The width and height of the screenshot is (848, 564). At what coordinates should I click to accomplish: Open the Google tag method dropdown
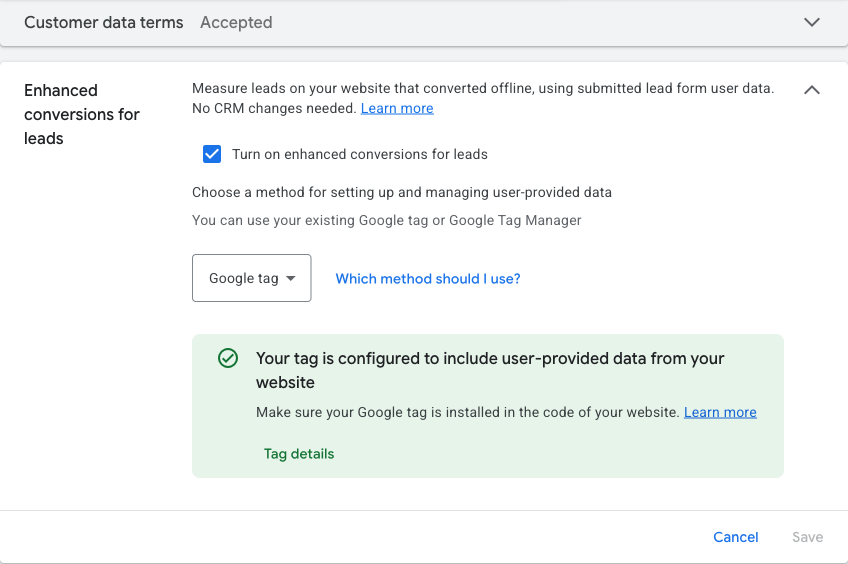point(251,278)
